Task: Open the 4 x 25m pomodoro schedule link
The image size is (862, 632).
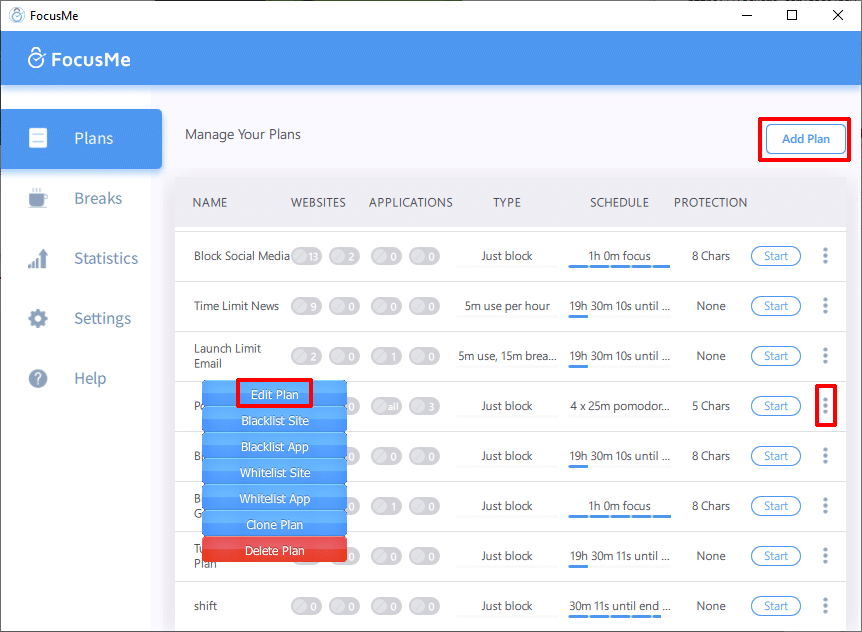Action: (x=618, y=405)
